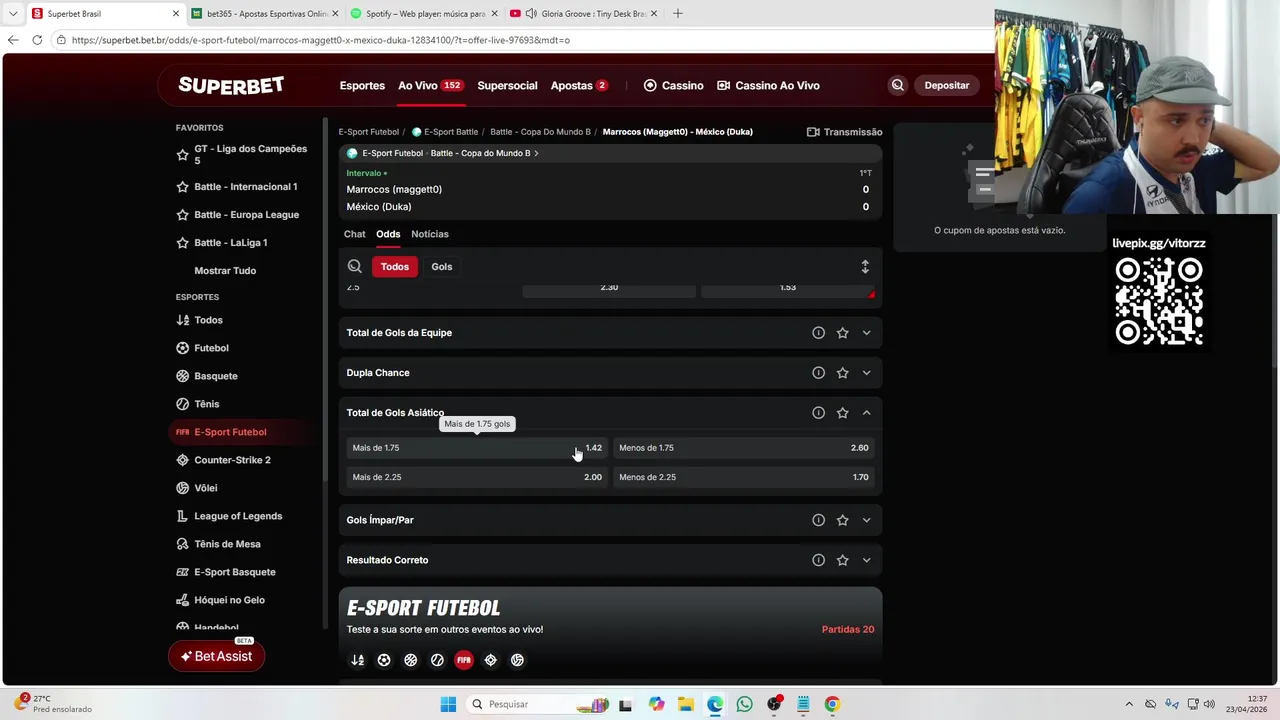Open info for Resultado Correto
Viewport: 1280px width, 720px height.
[818, 560]
